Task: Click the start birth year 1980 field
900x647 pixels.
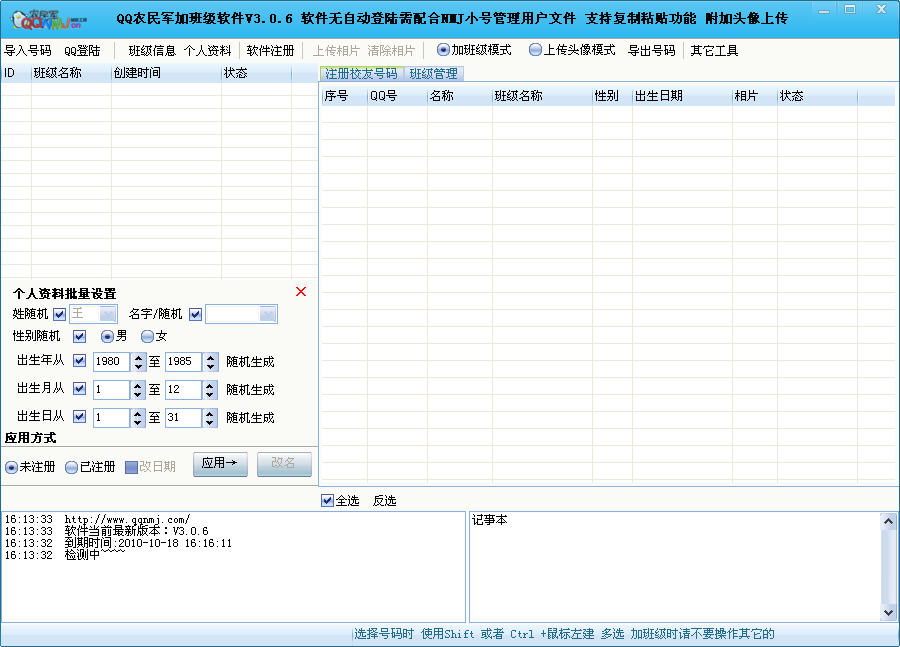Action: point(112,362)
